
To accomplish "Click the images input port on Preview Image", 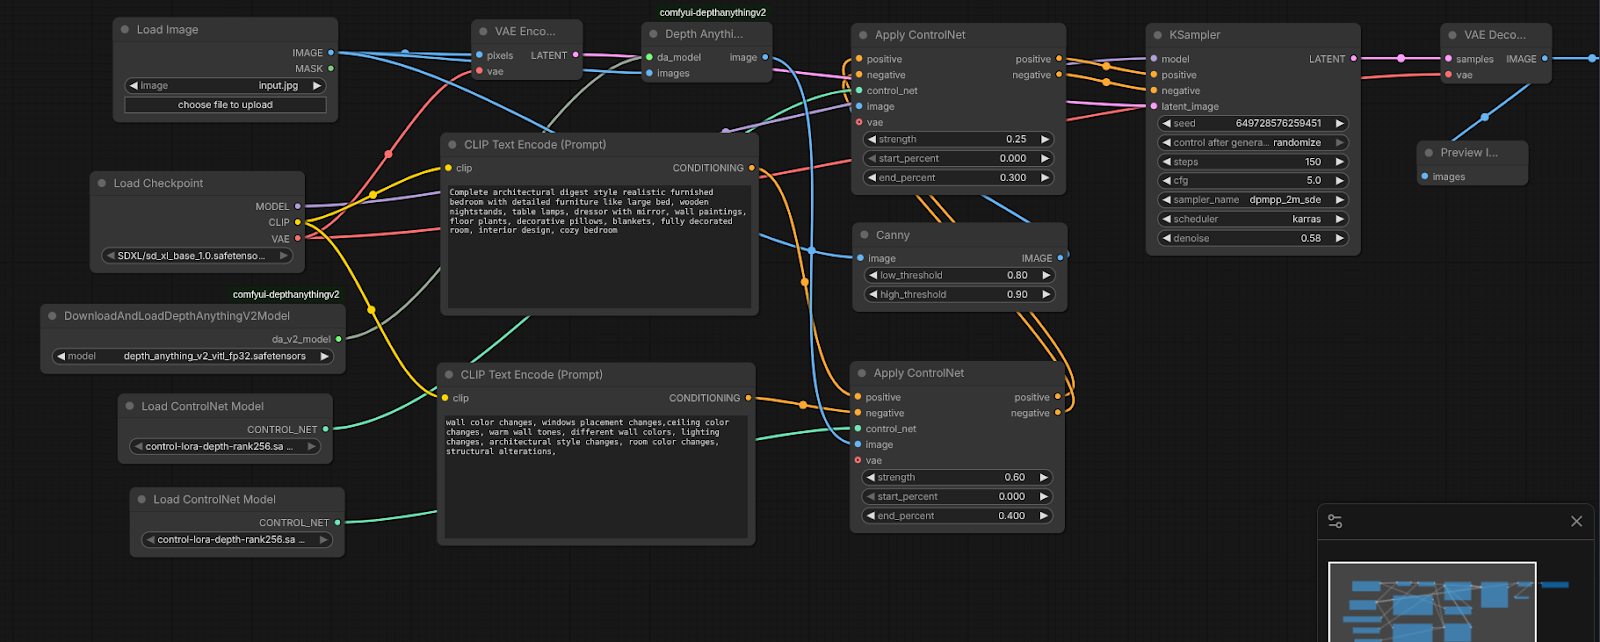I will pos(1425,177).
